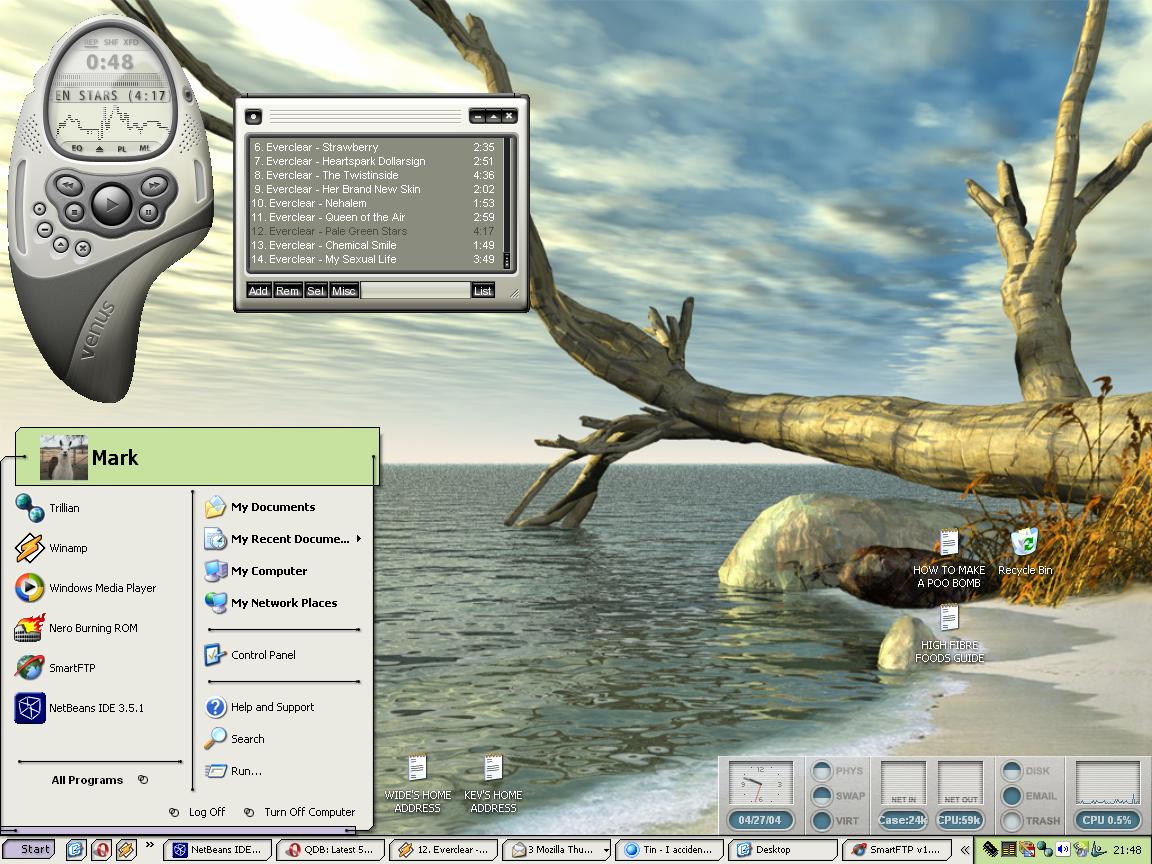Toggle shuffle (SHF) on the Winamp display
This screenshot has width=1152, height=864.
111,42
